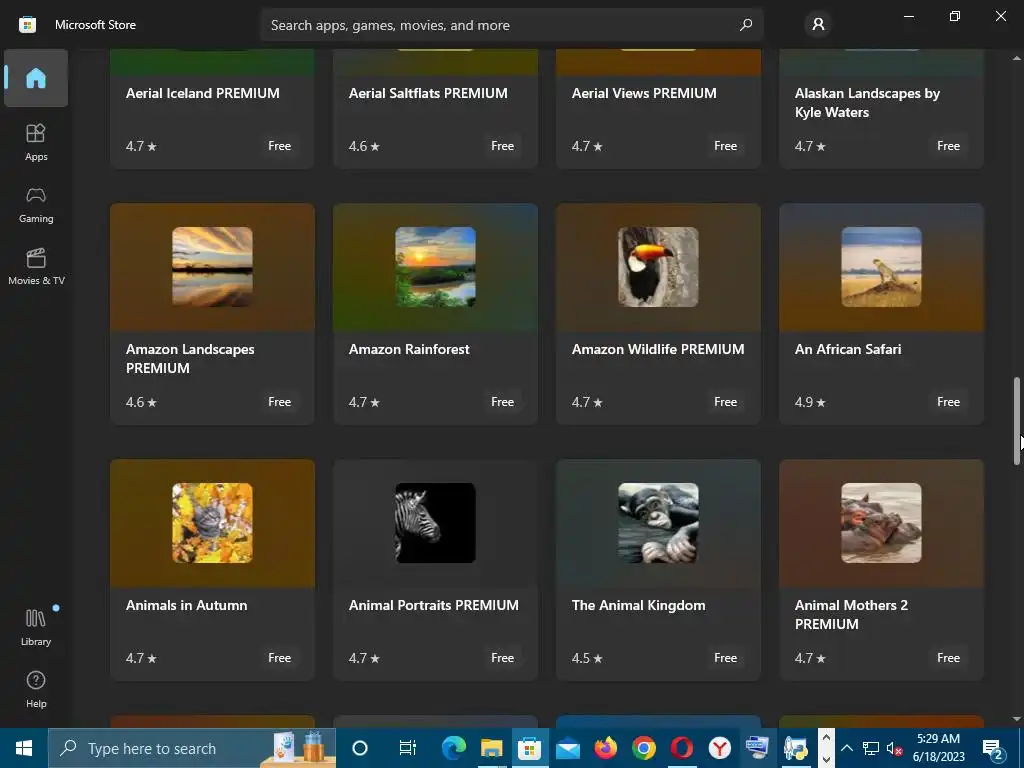Select Aerial Views PREMIUM title
The image size is (1024, 768).
[x=644, y=93]
